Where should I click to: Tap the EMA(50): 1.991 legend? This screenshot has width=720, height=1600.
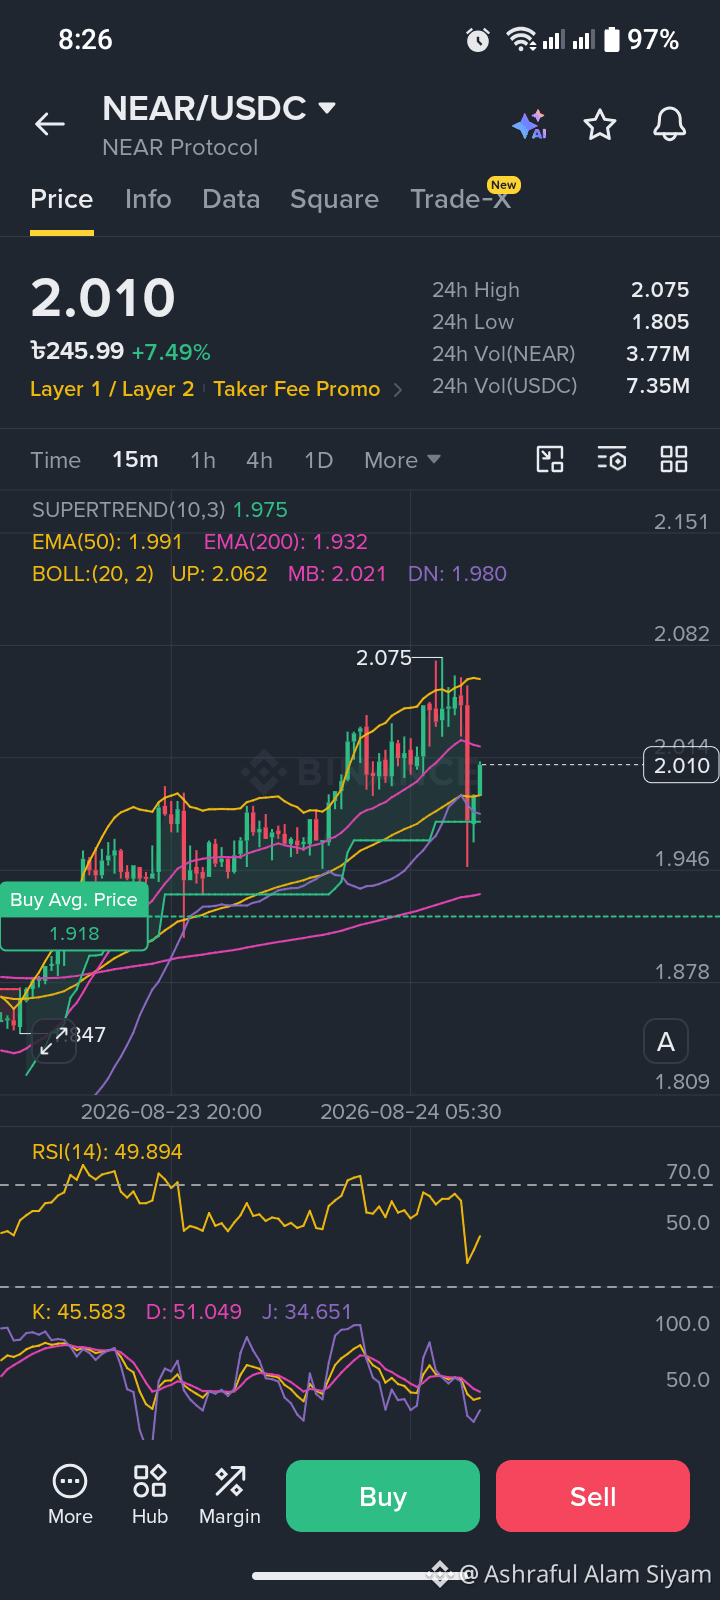point(107,542)
